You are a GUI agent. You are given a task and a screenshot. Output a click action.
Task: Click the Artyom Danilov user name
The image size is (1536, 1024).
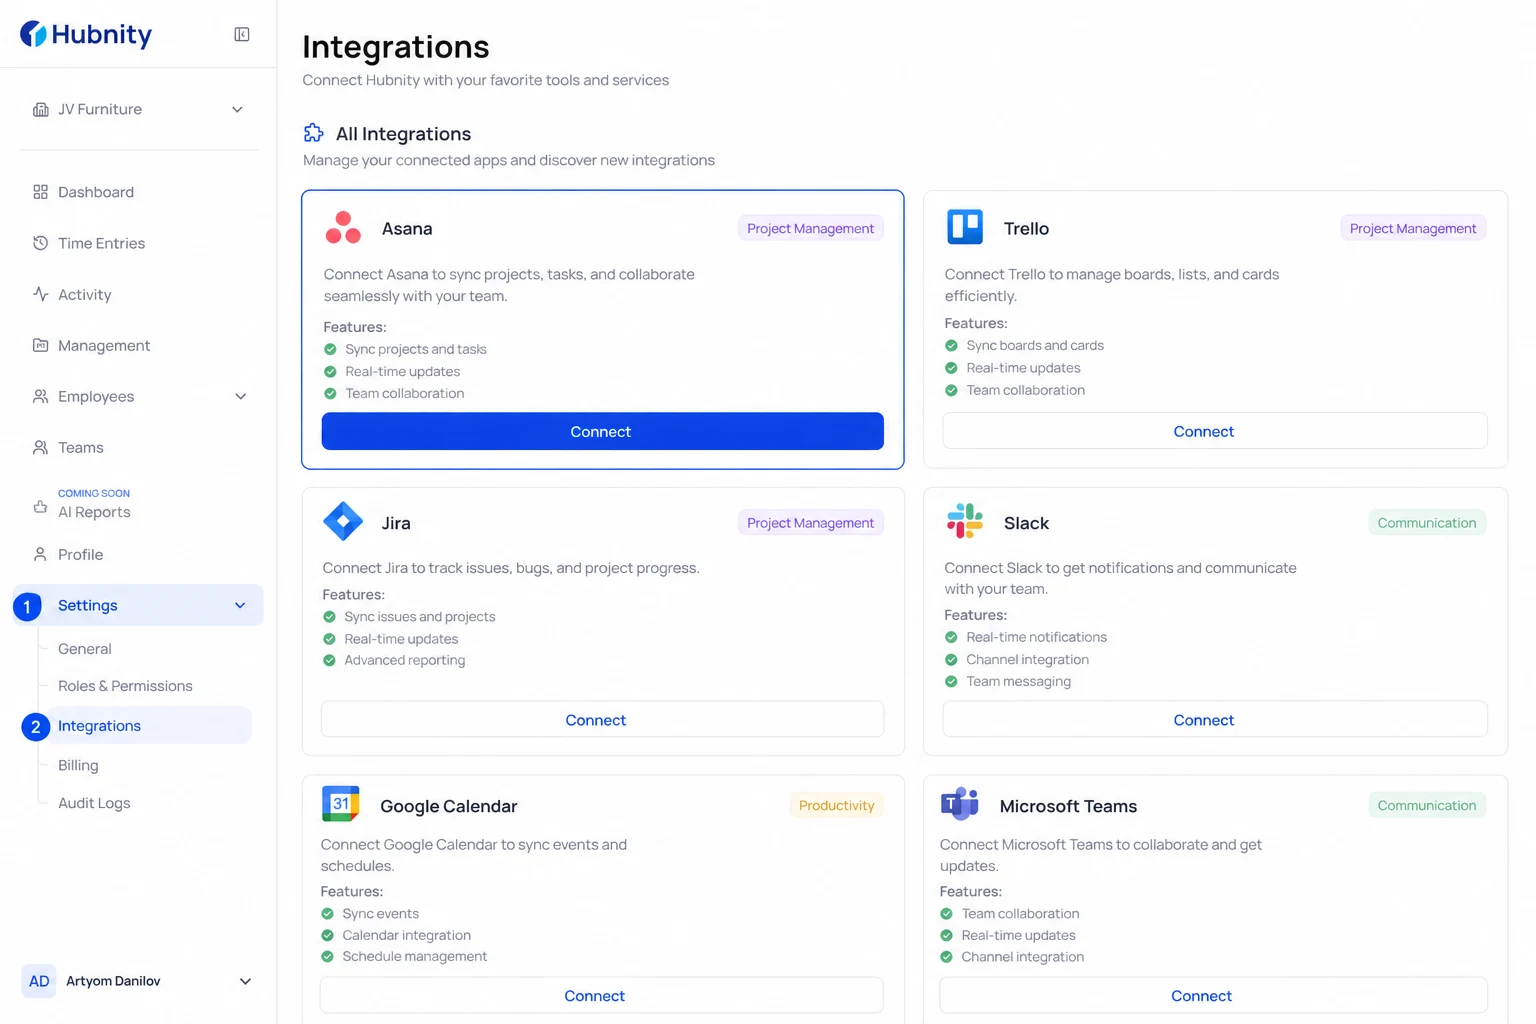tap(113, 981)
